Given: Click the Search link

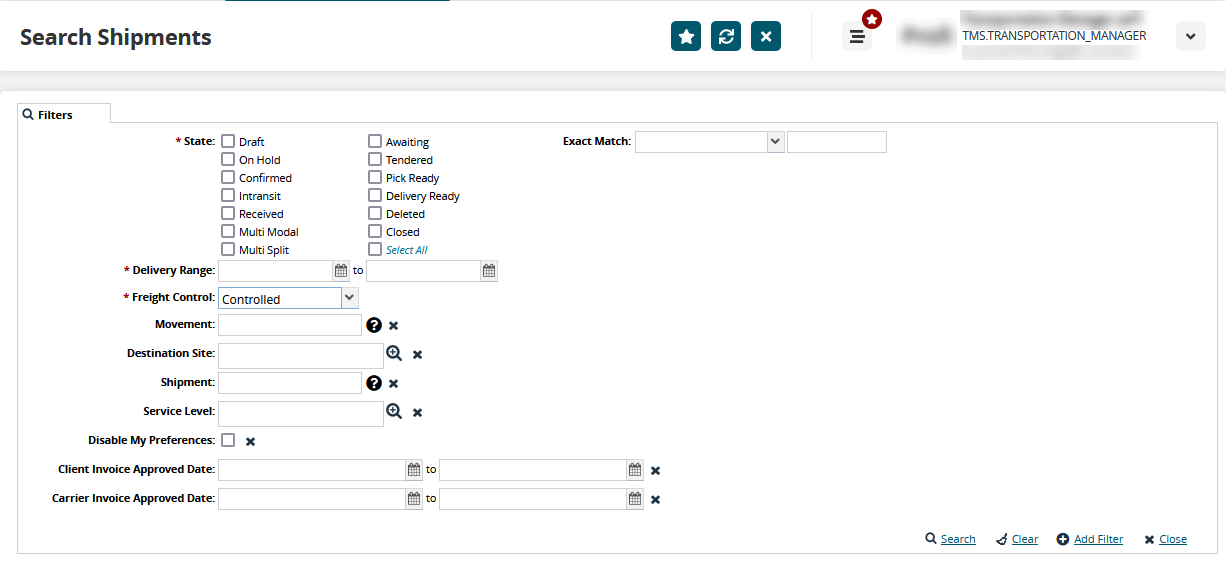Looking at the screenshot, I should 957,539.
